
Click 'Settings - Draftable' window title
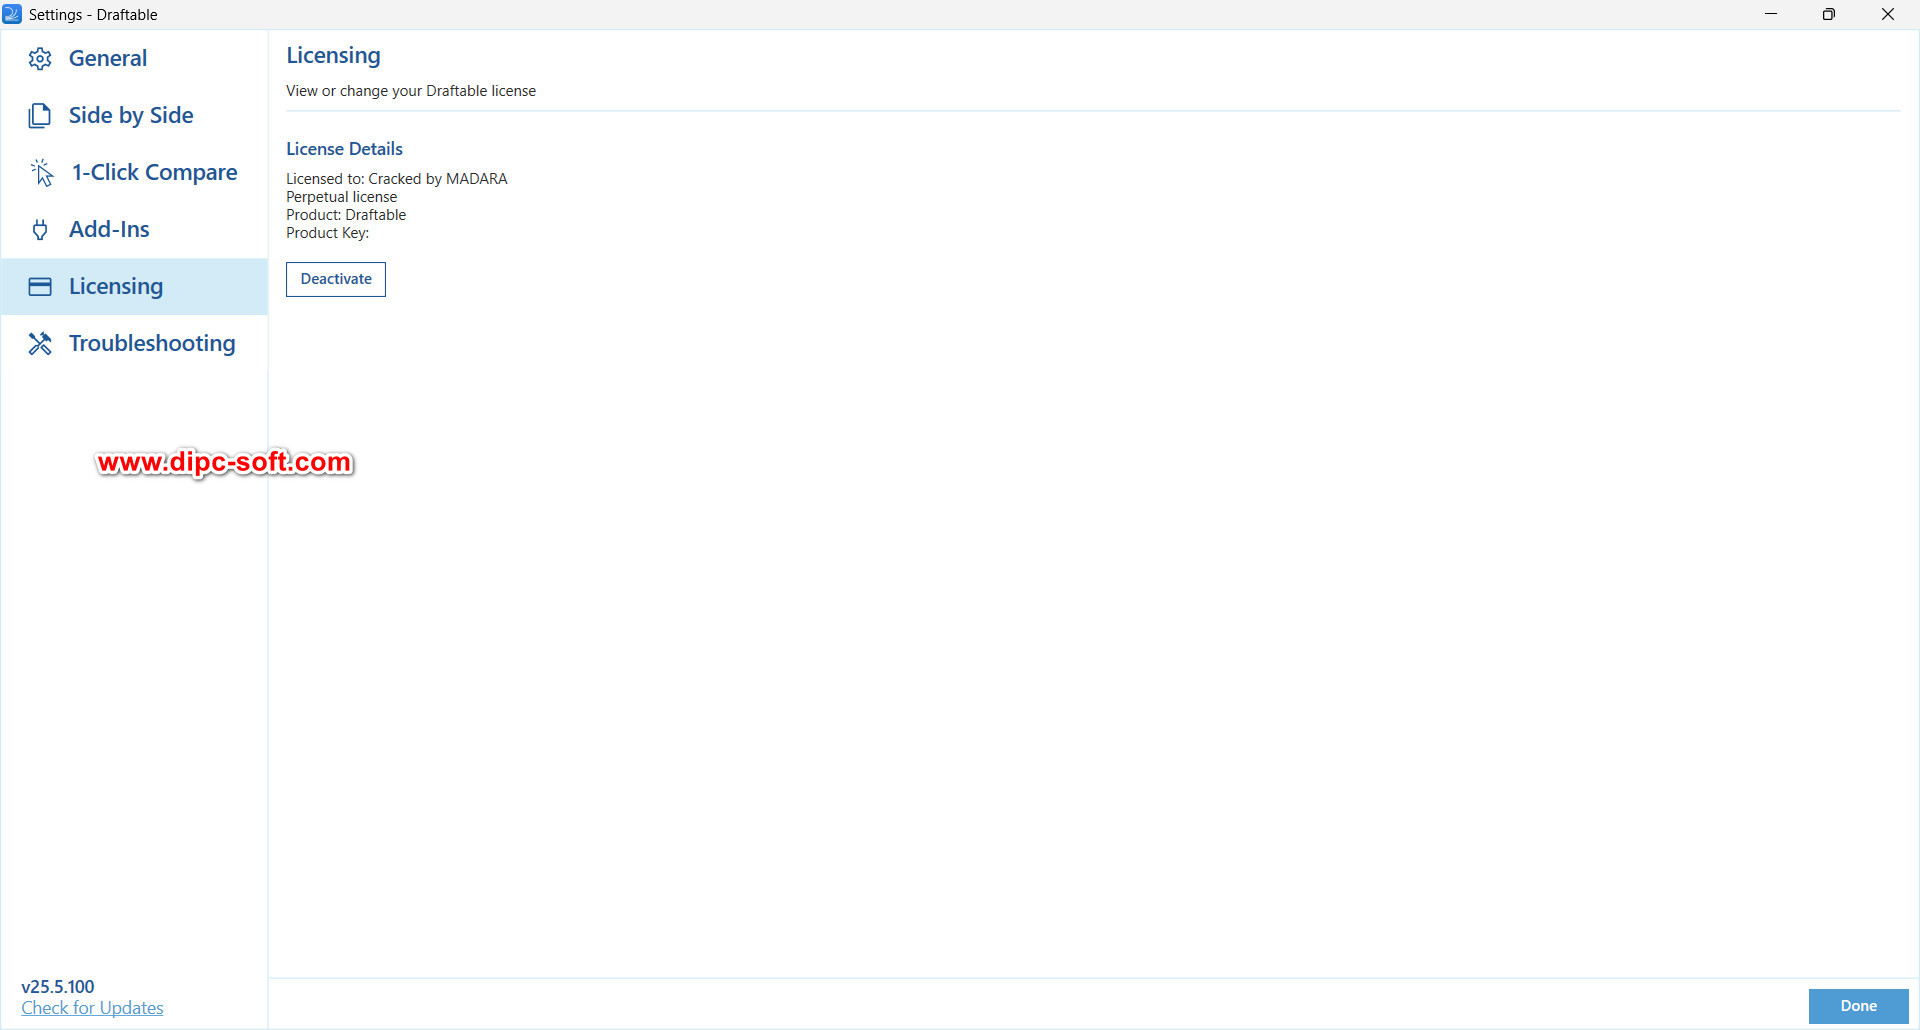[x=93, y=15]
